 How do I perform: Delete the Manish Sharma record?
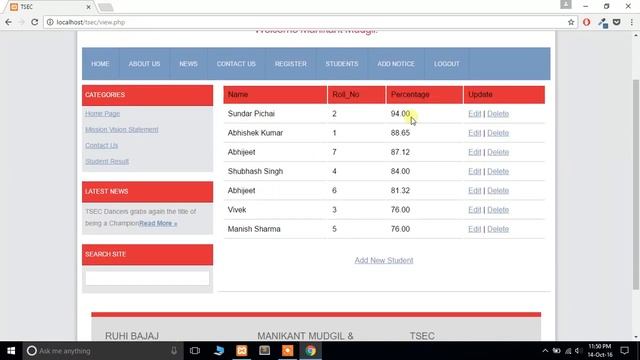498,229
